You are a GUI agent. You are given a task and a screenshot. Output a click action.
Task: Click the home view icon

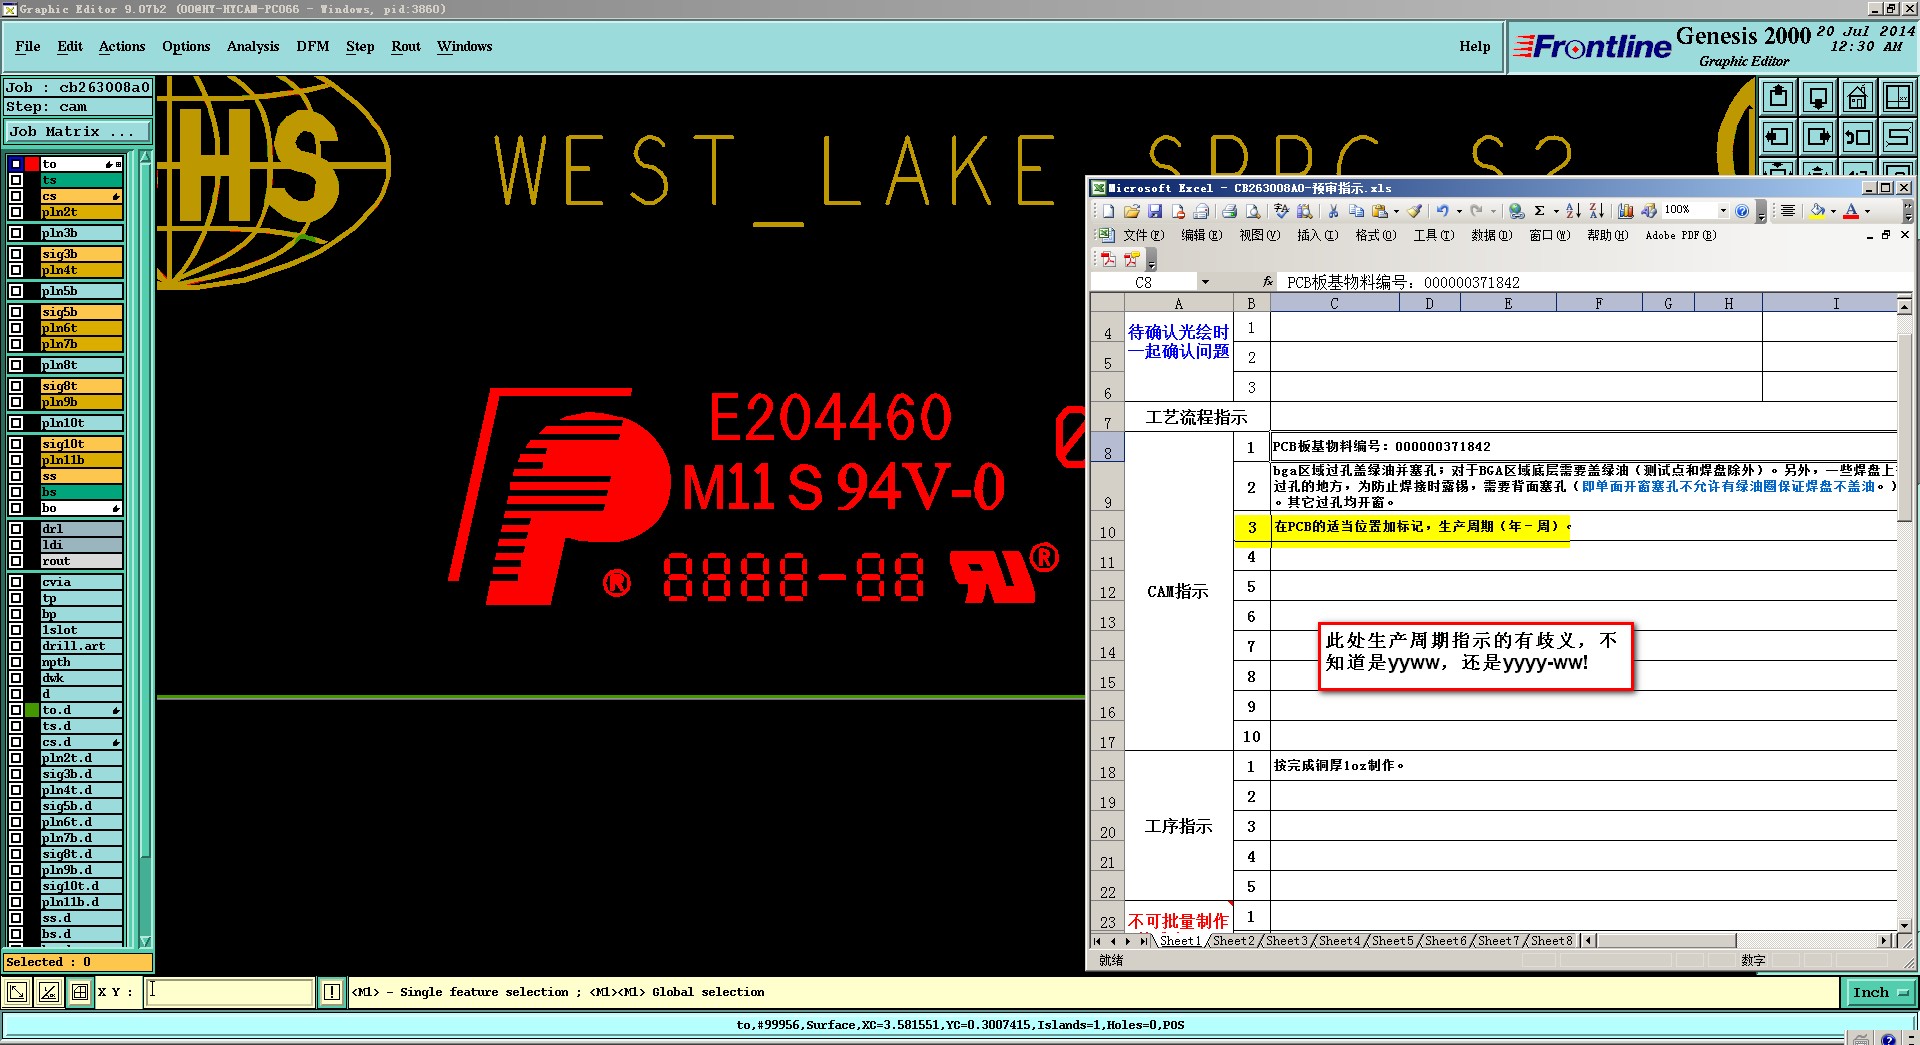tap(1858, 97)
